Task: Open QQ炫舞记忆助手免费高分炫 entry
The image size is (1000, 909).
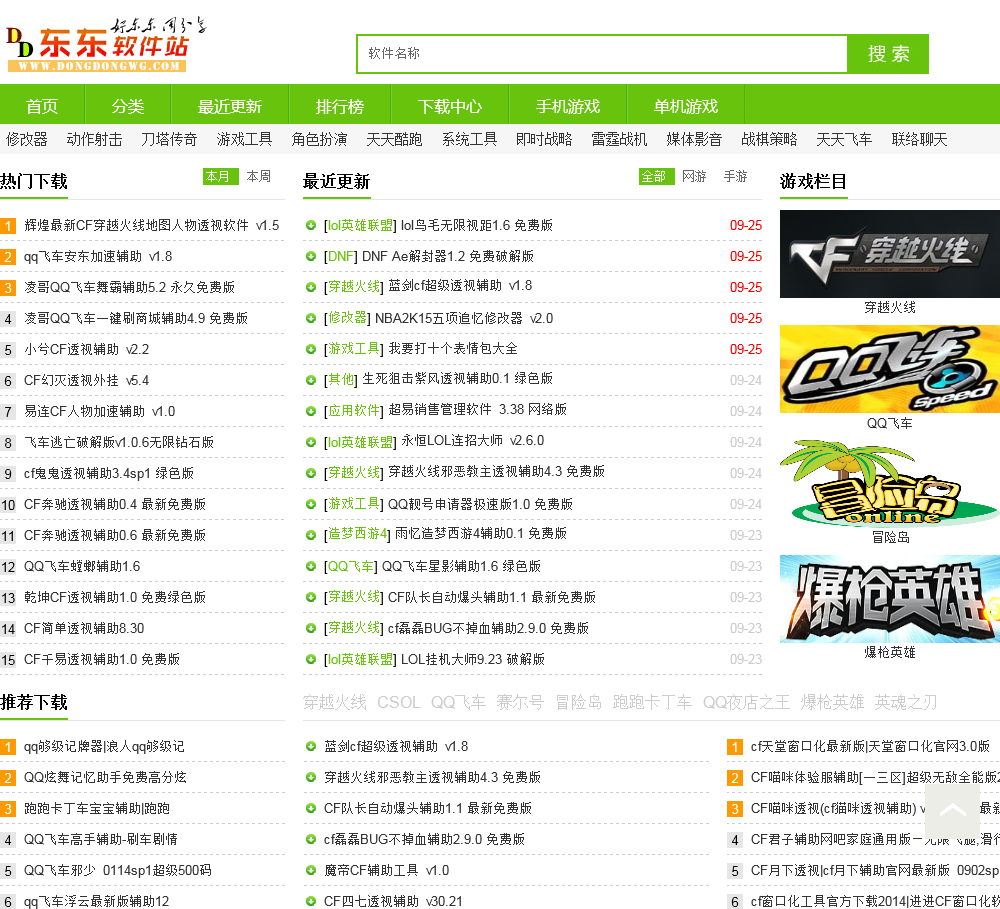Action: point(105,778)
